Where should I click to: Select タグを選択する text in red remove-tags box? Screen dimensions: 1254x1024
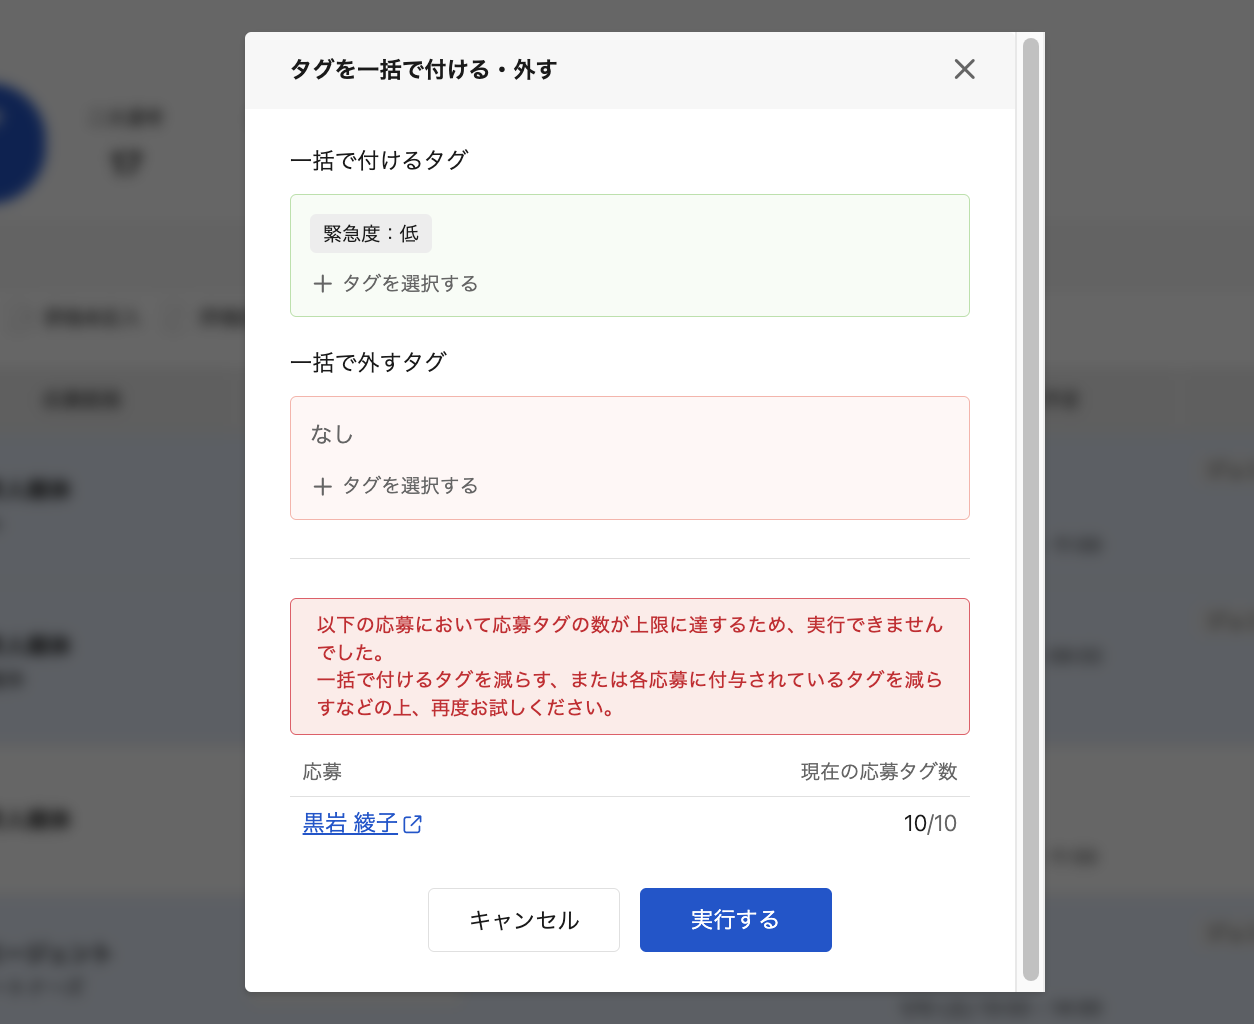[x=410, y=486]
